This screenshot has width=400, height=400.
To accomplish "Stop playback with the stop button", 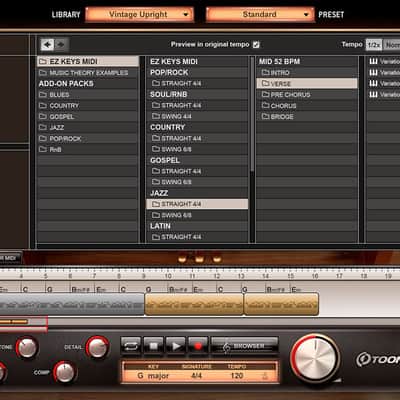I will (153, 346).
